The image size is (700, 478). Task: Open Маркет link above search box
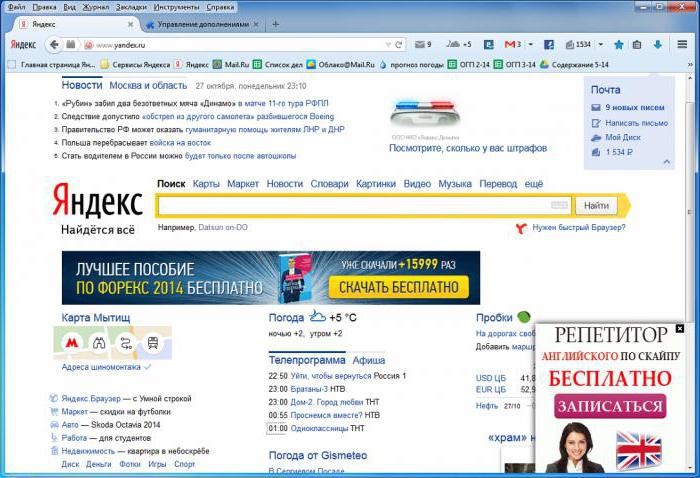coord(243,184)
